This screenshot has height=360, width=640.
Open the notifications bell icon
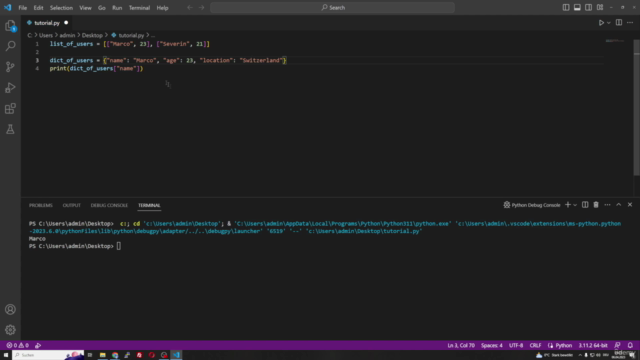(x=630, y=345)
